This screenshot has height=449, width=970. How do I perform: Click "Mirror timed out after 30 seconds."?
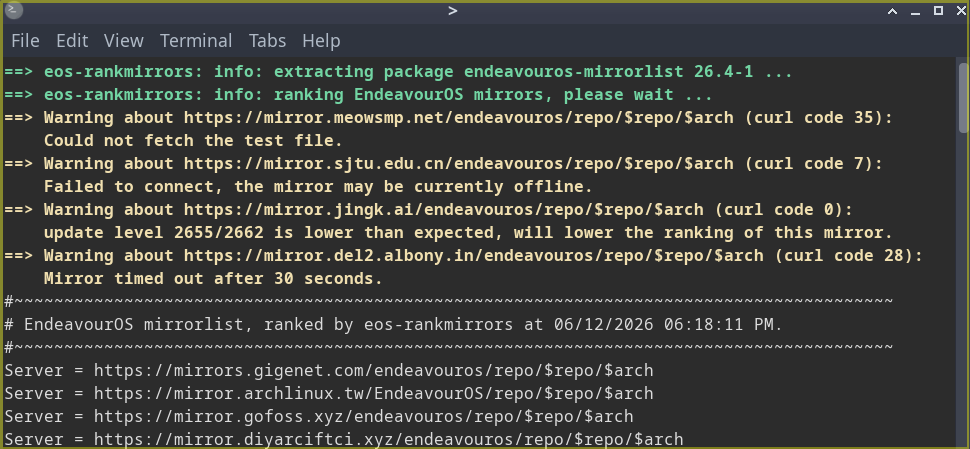coord(213,278)
